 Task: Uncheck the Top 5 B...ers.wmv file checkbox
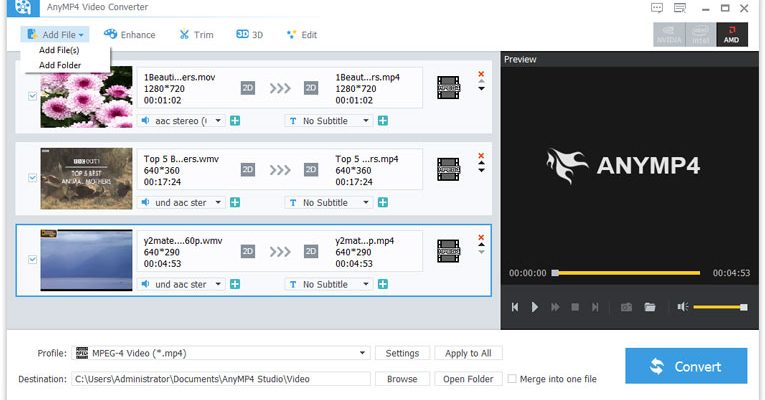pos(32,178)
